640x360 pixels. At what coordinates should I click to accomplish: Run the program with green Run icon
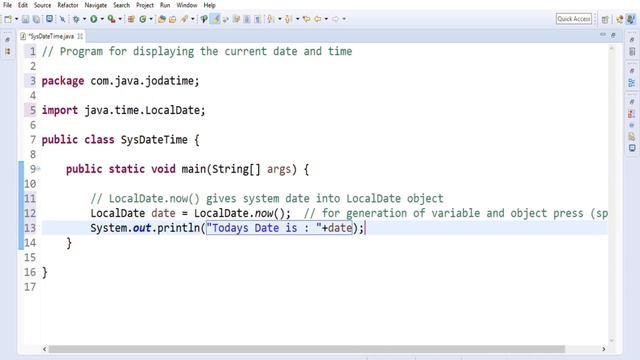(x=93, y=19)
